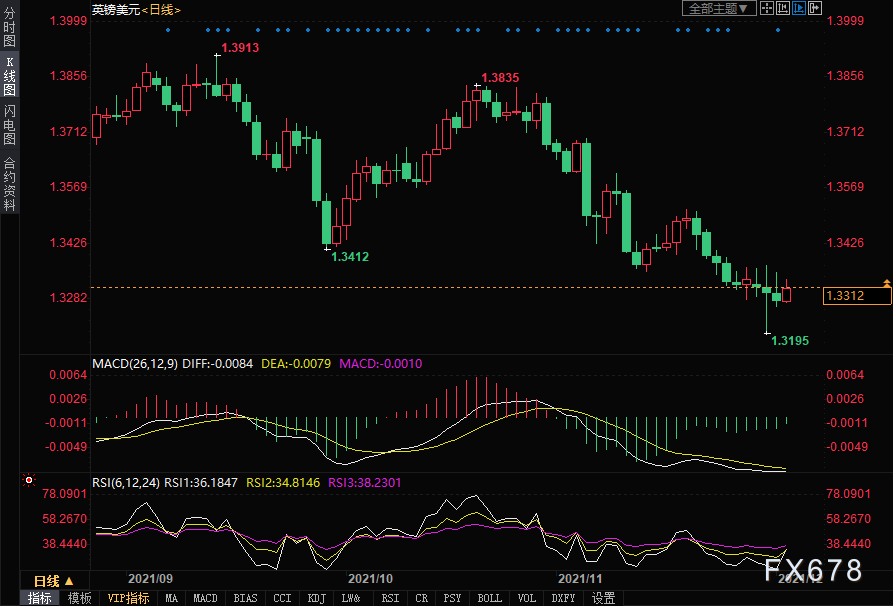Click the RSI1:36.1847 value
The height and width of the screenshot is (606, 893).
[201, 482]
